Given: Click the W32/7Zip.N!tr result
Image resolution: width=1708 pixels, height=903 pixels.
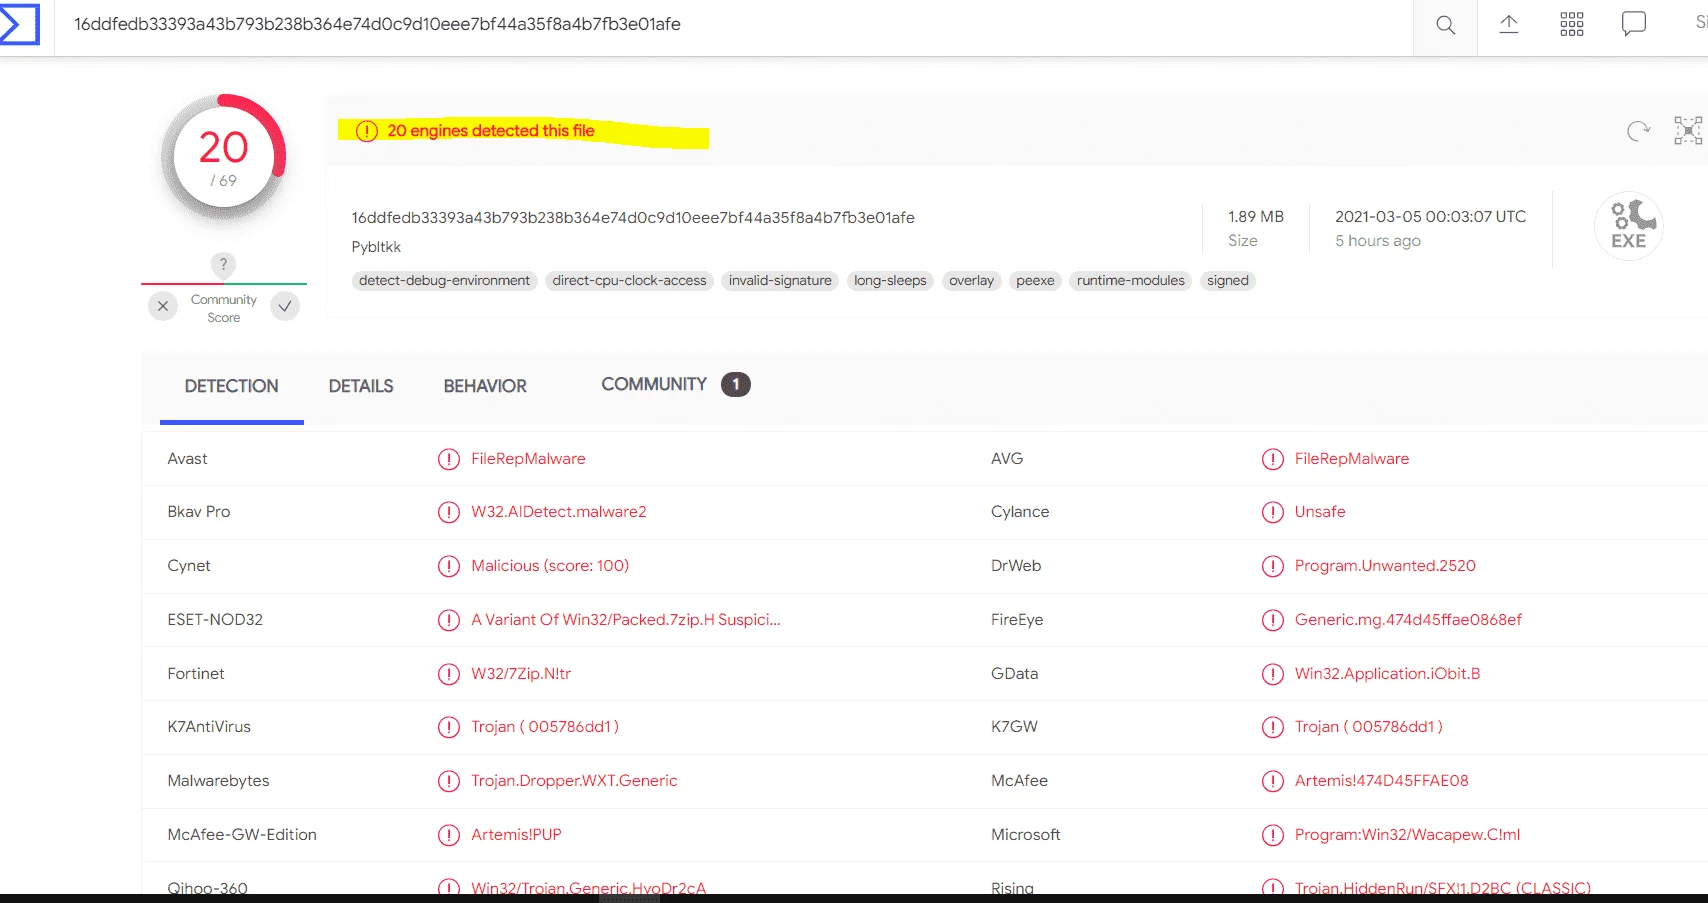Looking at the screenshot, I should tap(521, 674).
